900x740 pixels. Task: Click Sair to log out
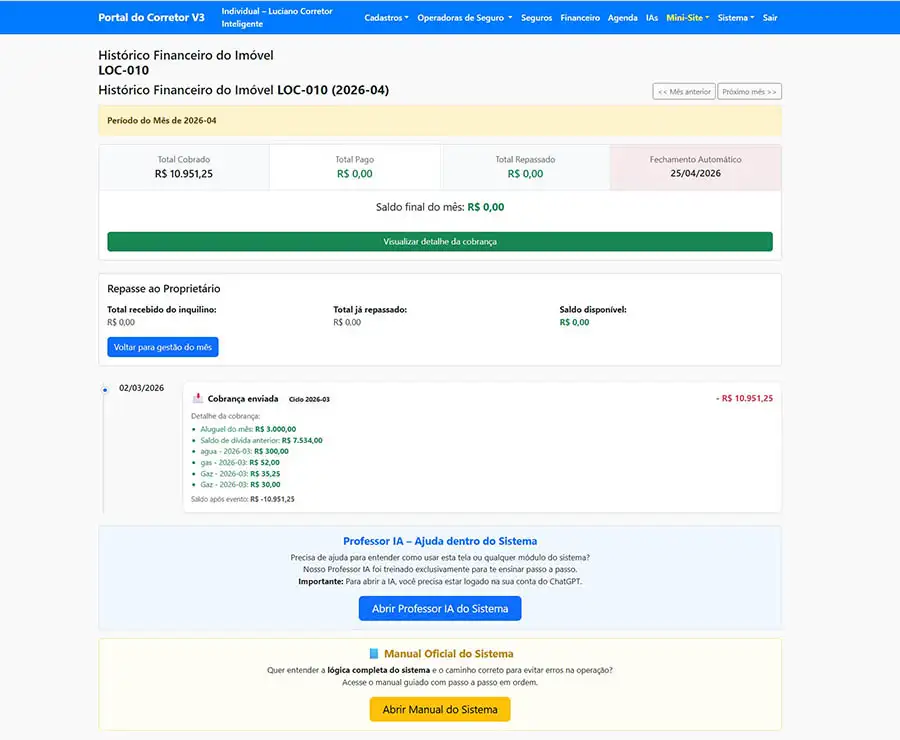[770, 18]
